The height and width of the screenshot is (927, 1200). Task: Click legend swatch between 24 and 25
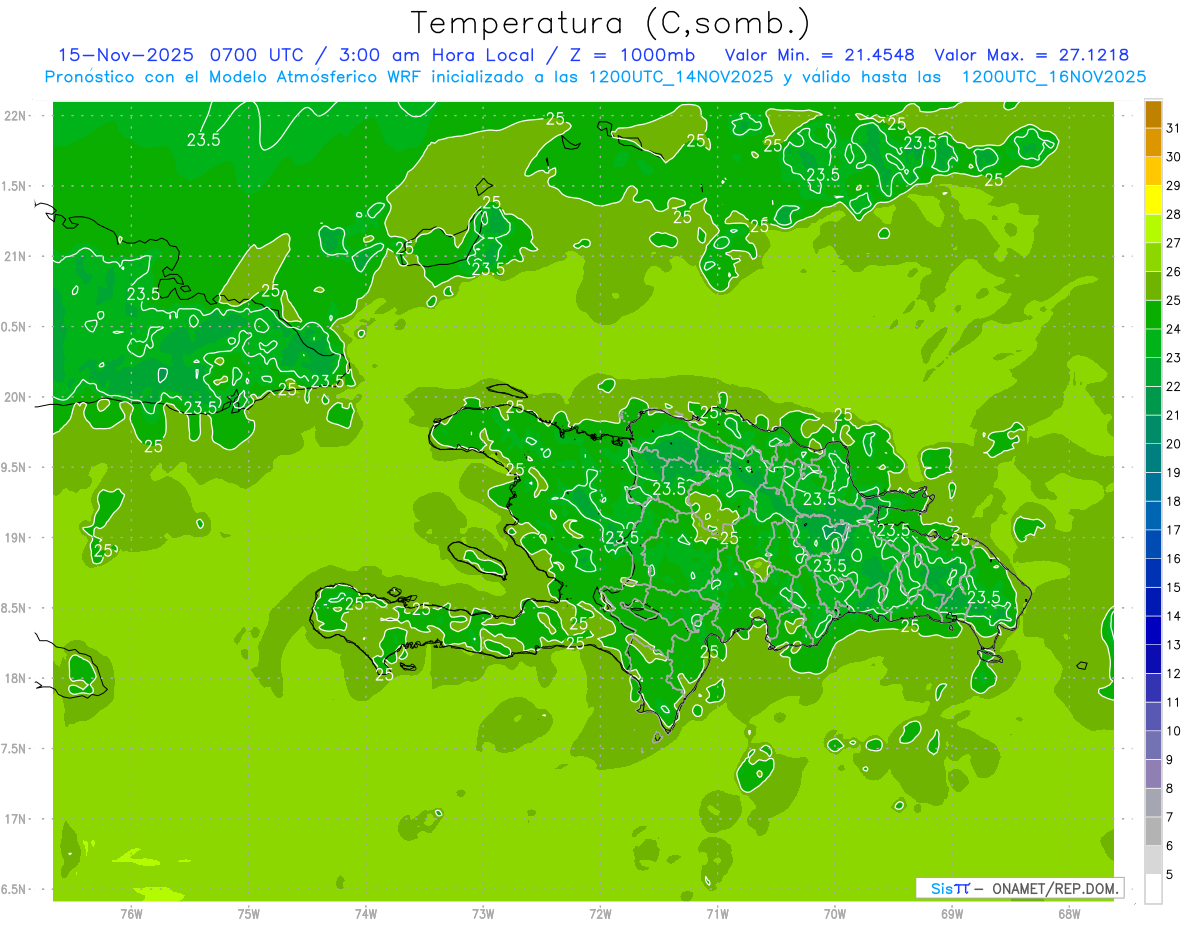pos(1153,315)
